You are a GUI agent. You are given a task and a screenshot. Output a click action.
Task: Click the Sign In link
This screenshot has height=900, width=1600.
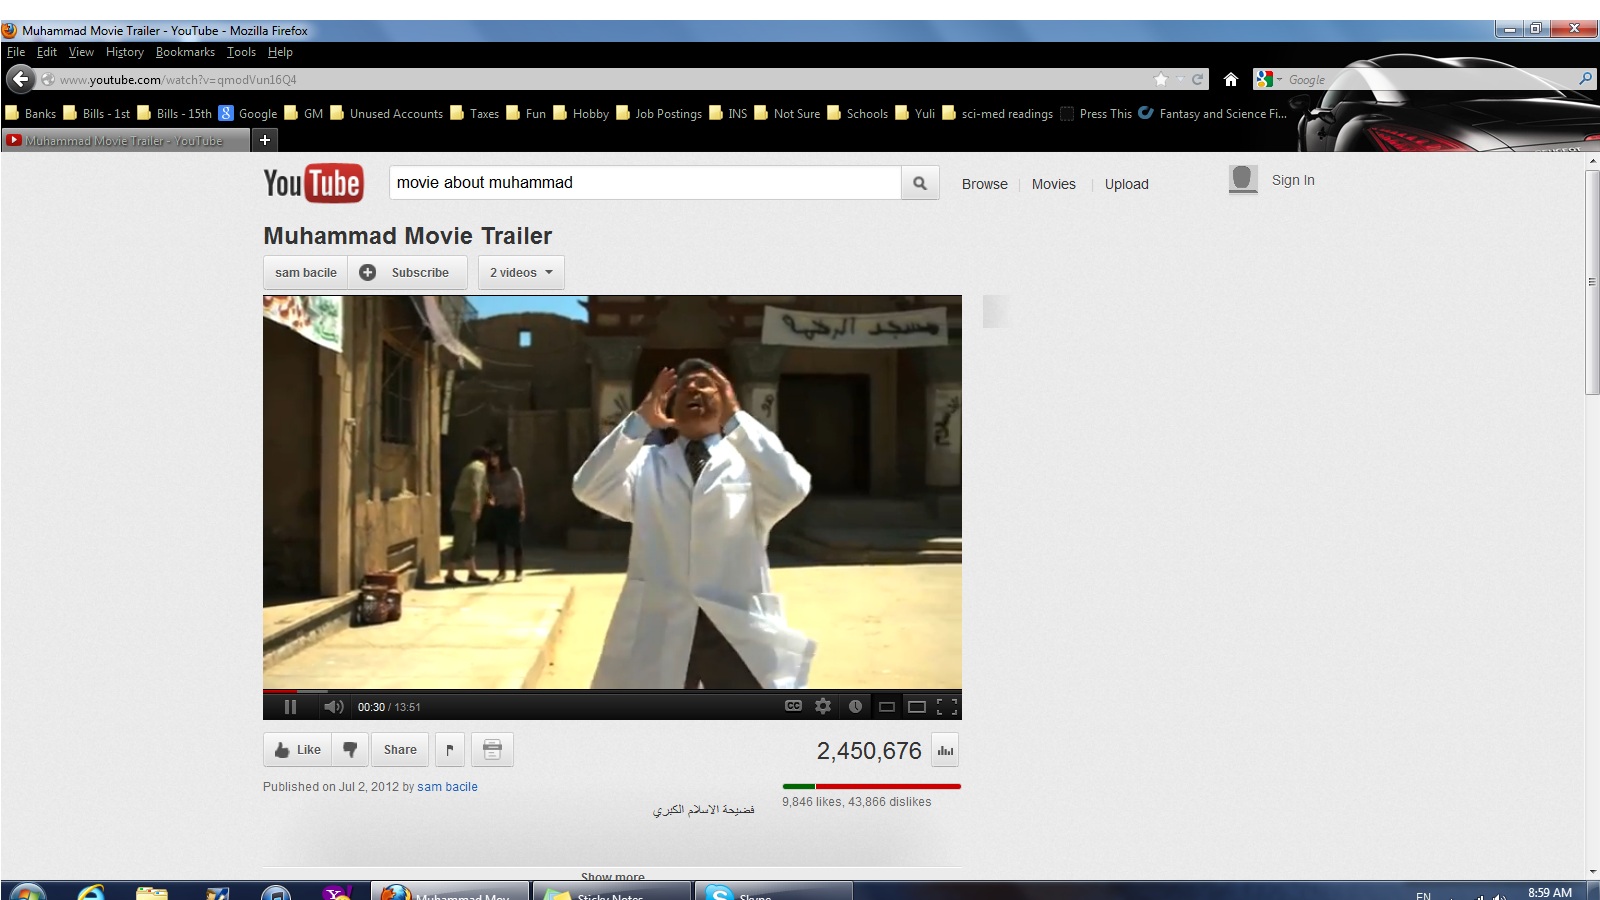pos(1293,180)
